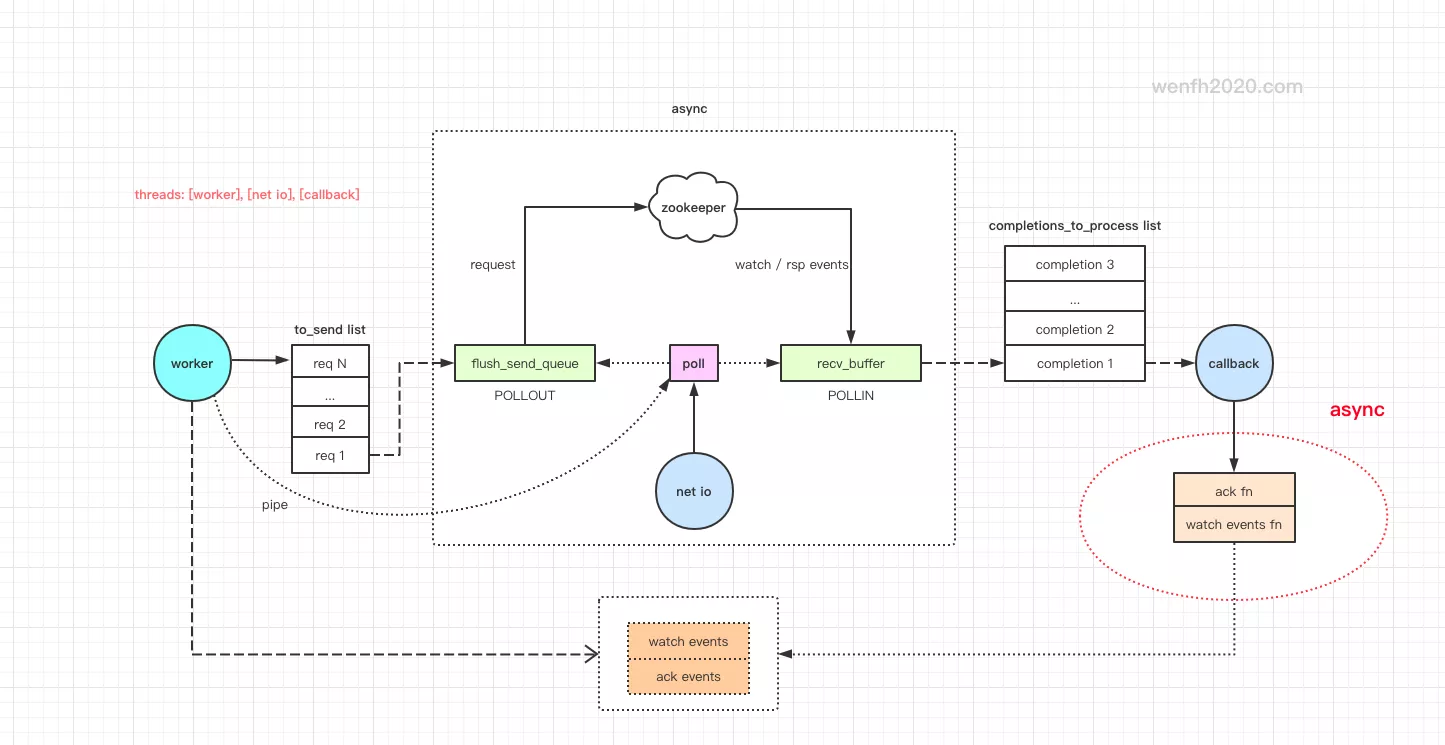Image resolution: width=1445 pixels, height=745 pixels.
Task: Click the completion 3 row
Action: [1074, 265]
